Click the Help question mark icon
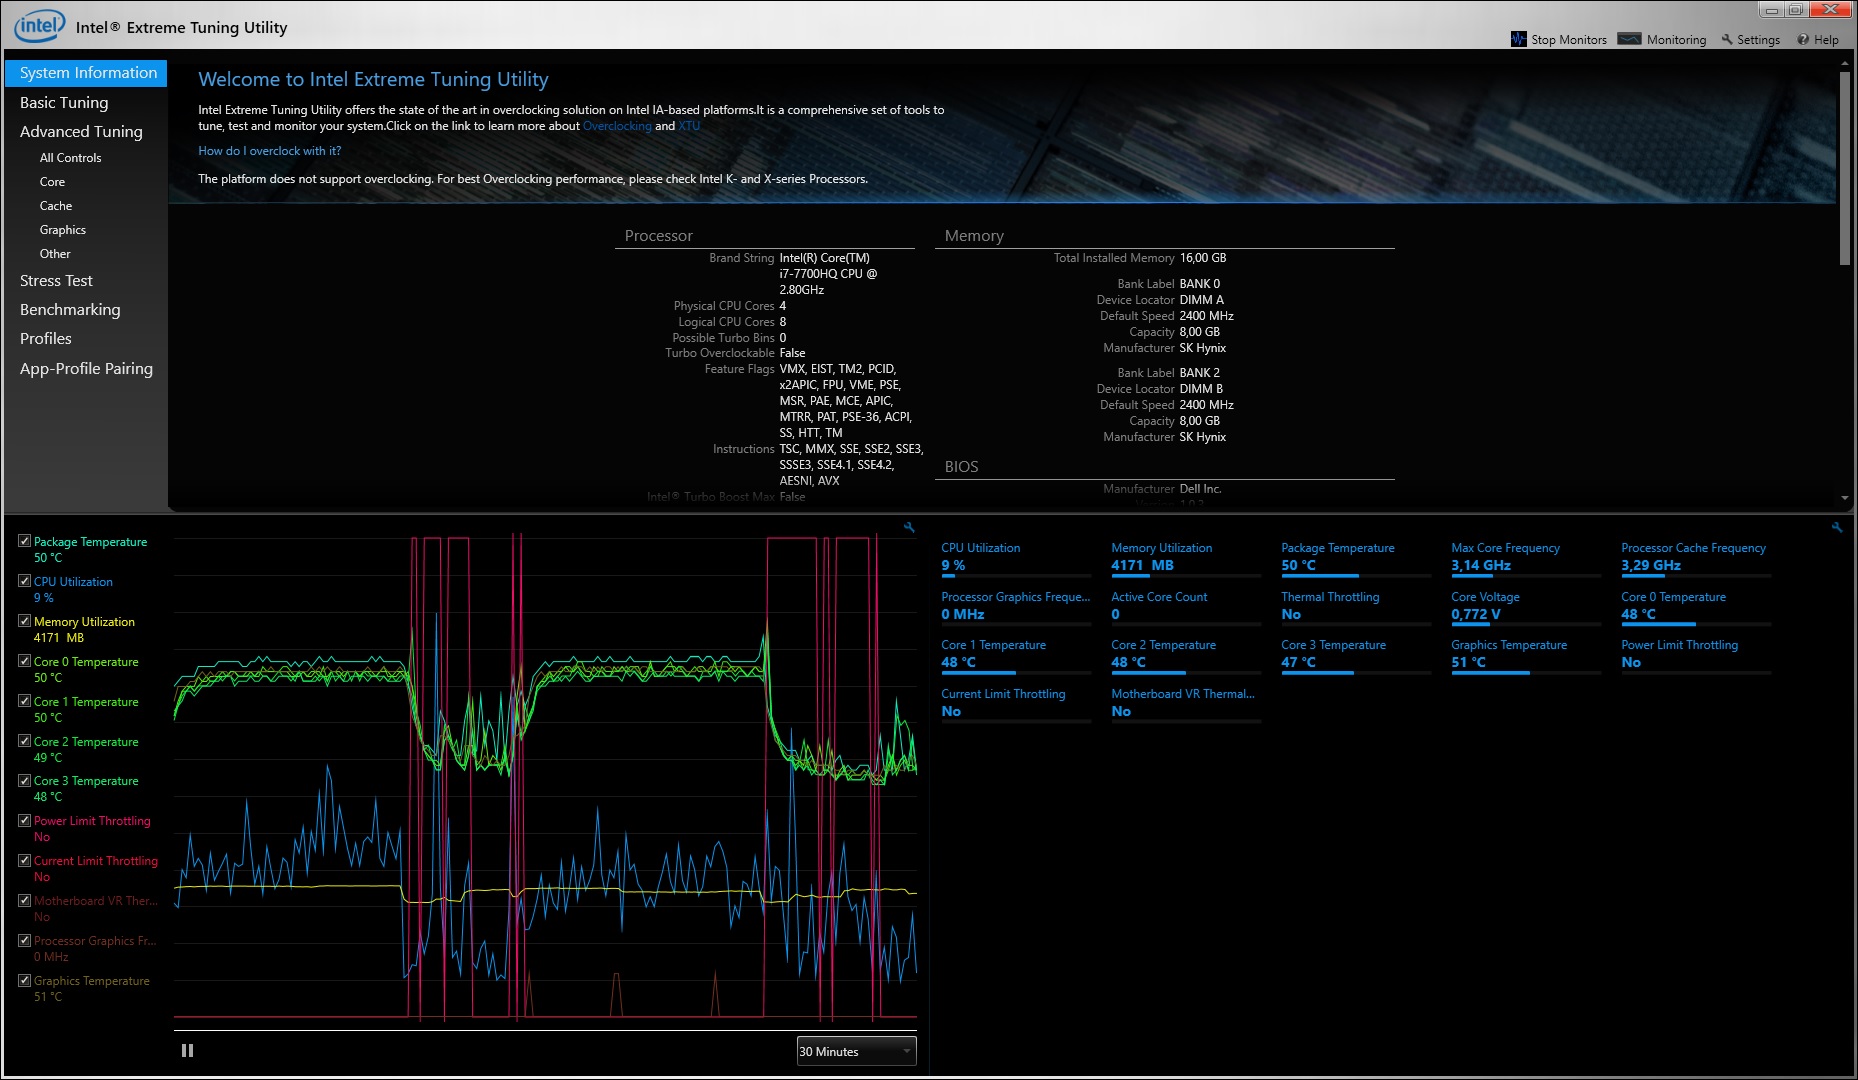Viewport: 1858px width, 1080px height. (1803, 40)
